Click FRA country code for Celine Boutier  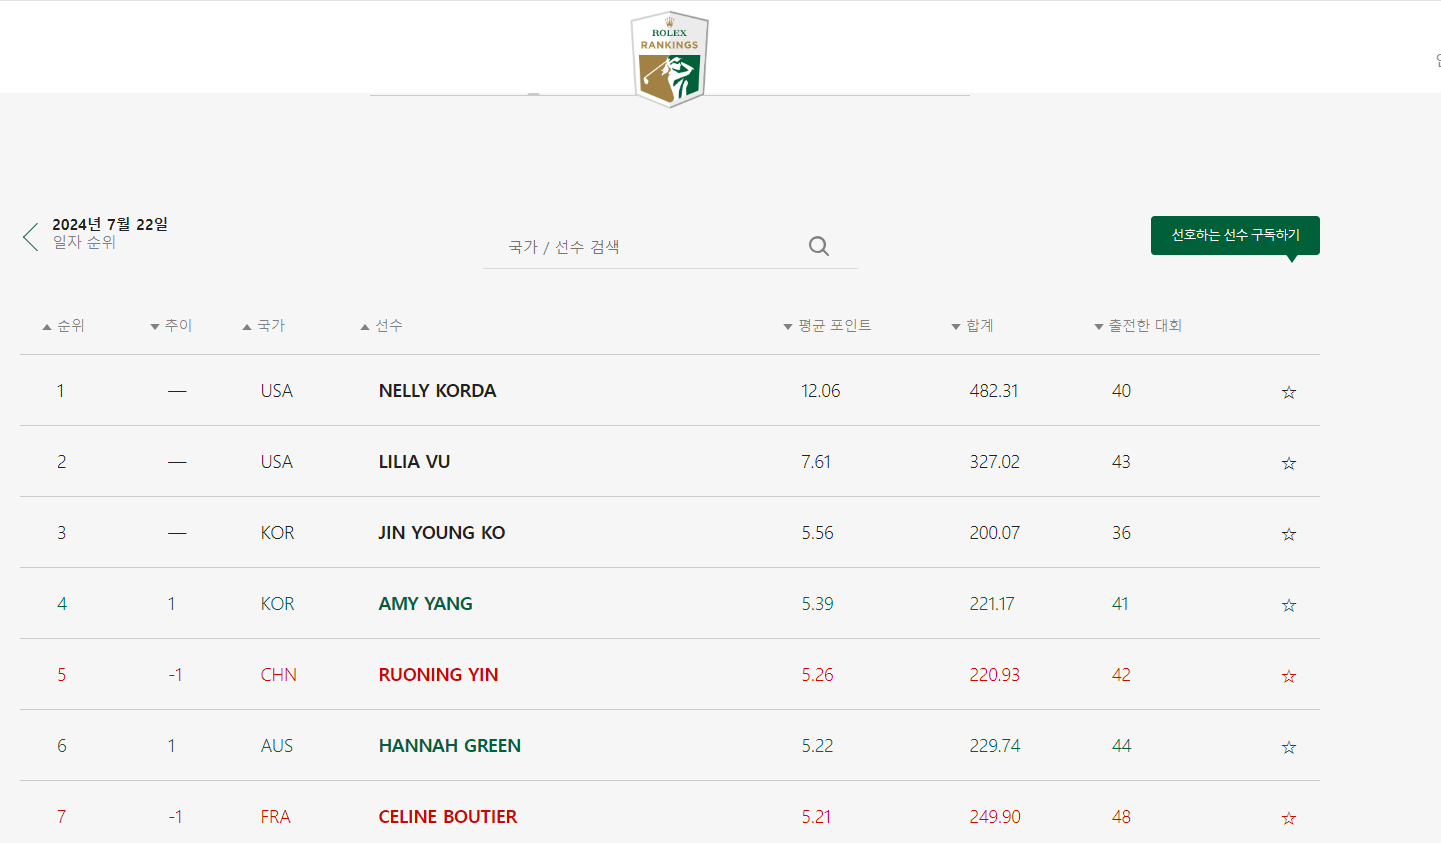[x=275, y=817]
